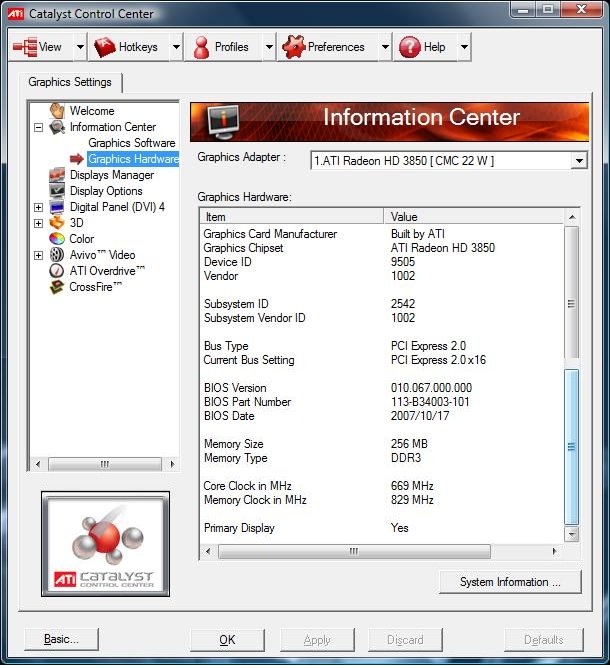Open the View dropdown arrow
The width and height of the screenshot is (610, 668).
[x=80, y=47]
